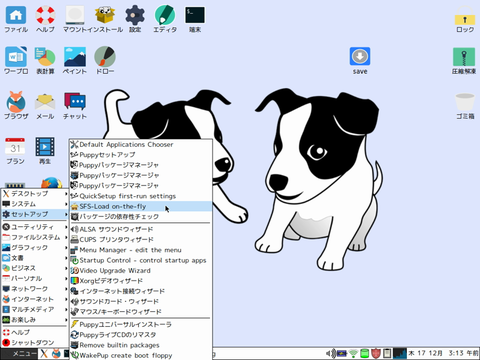Expand the ファイルシステム submenu

coord(35,237)
